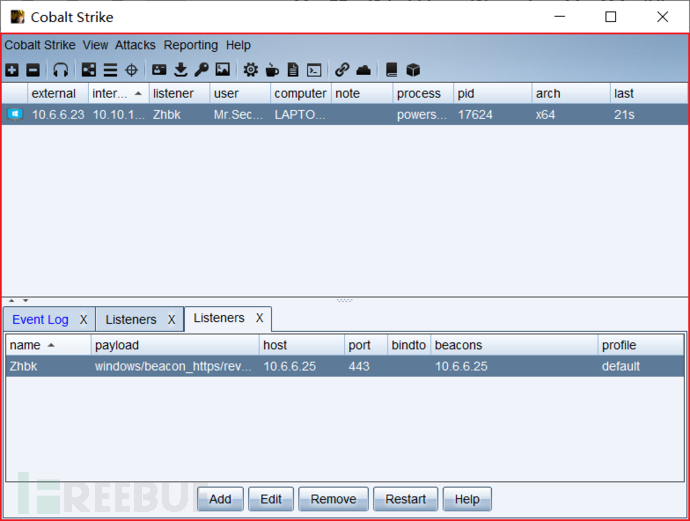This screenshot has height=521, width=690.
Task: Sort listeners by profile column
Action: [641, 345]
